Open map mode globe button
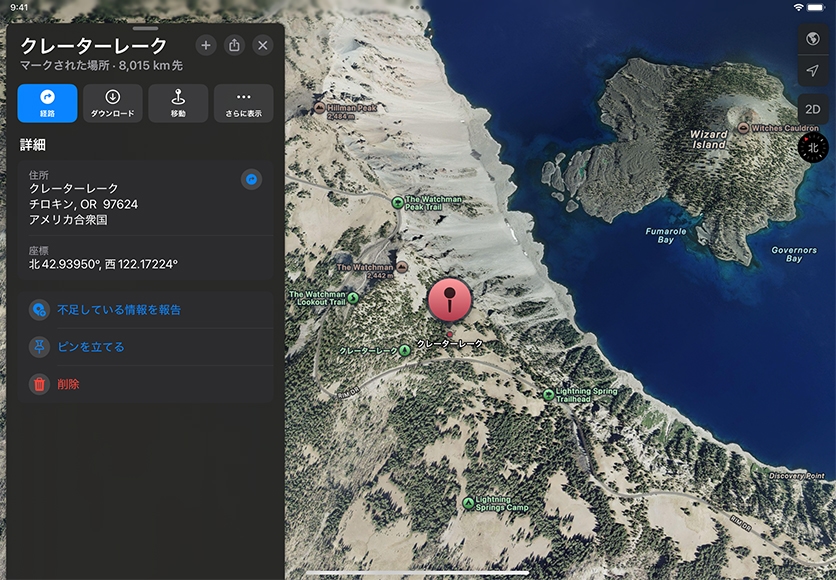The height and width of the screenshot is (580, 836). tap(812, 39)
